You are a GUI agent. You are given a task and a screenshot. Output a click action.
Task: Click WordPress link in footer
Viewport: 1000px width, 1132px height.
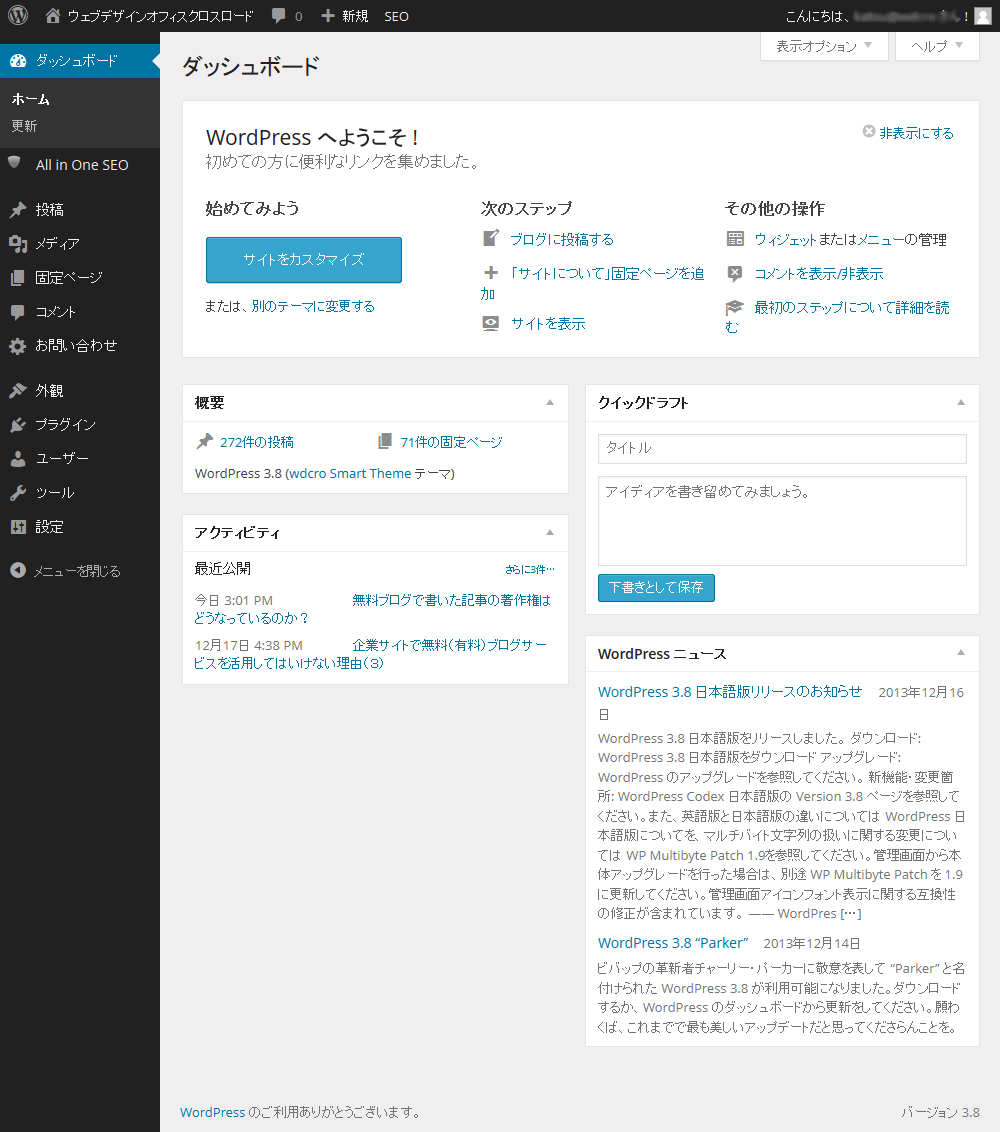[x=212, y=1113]
